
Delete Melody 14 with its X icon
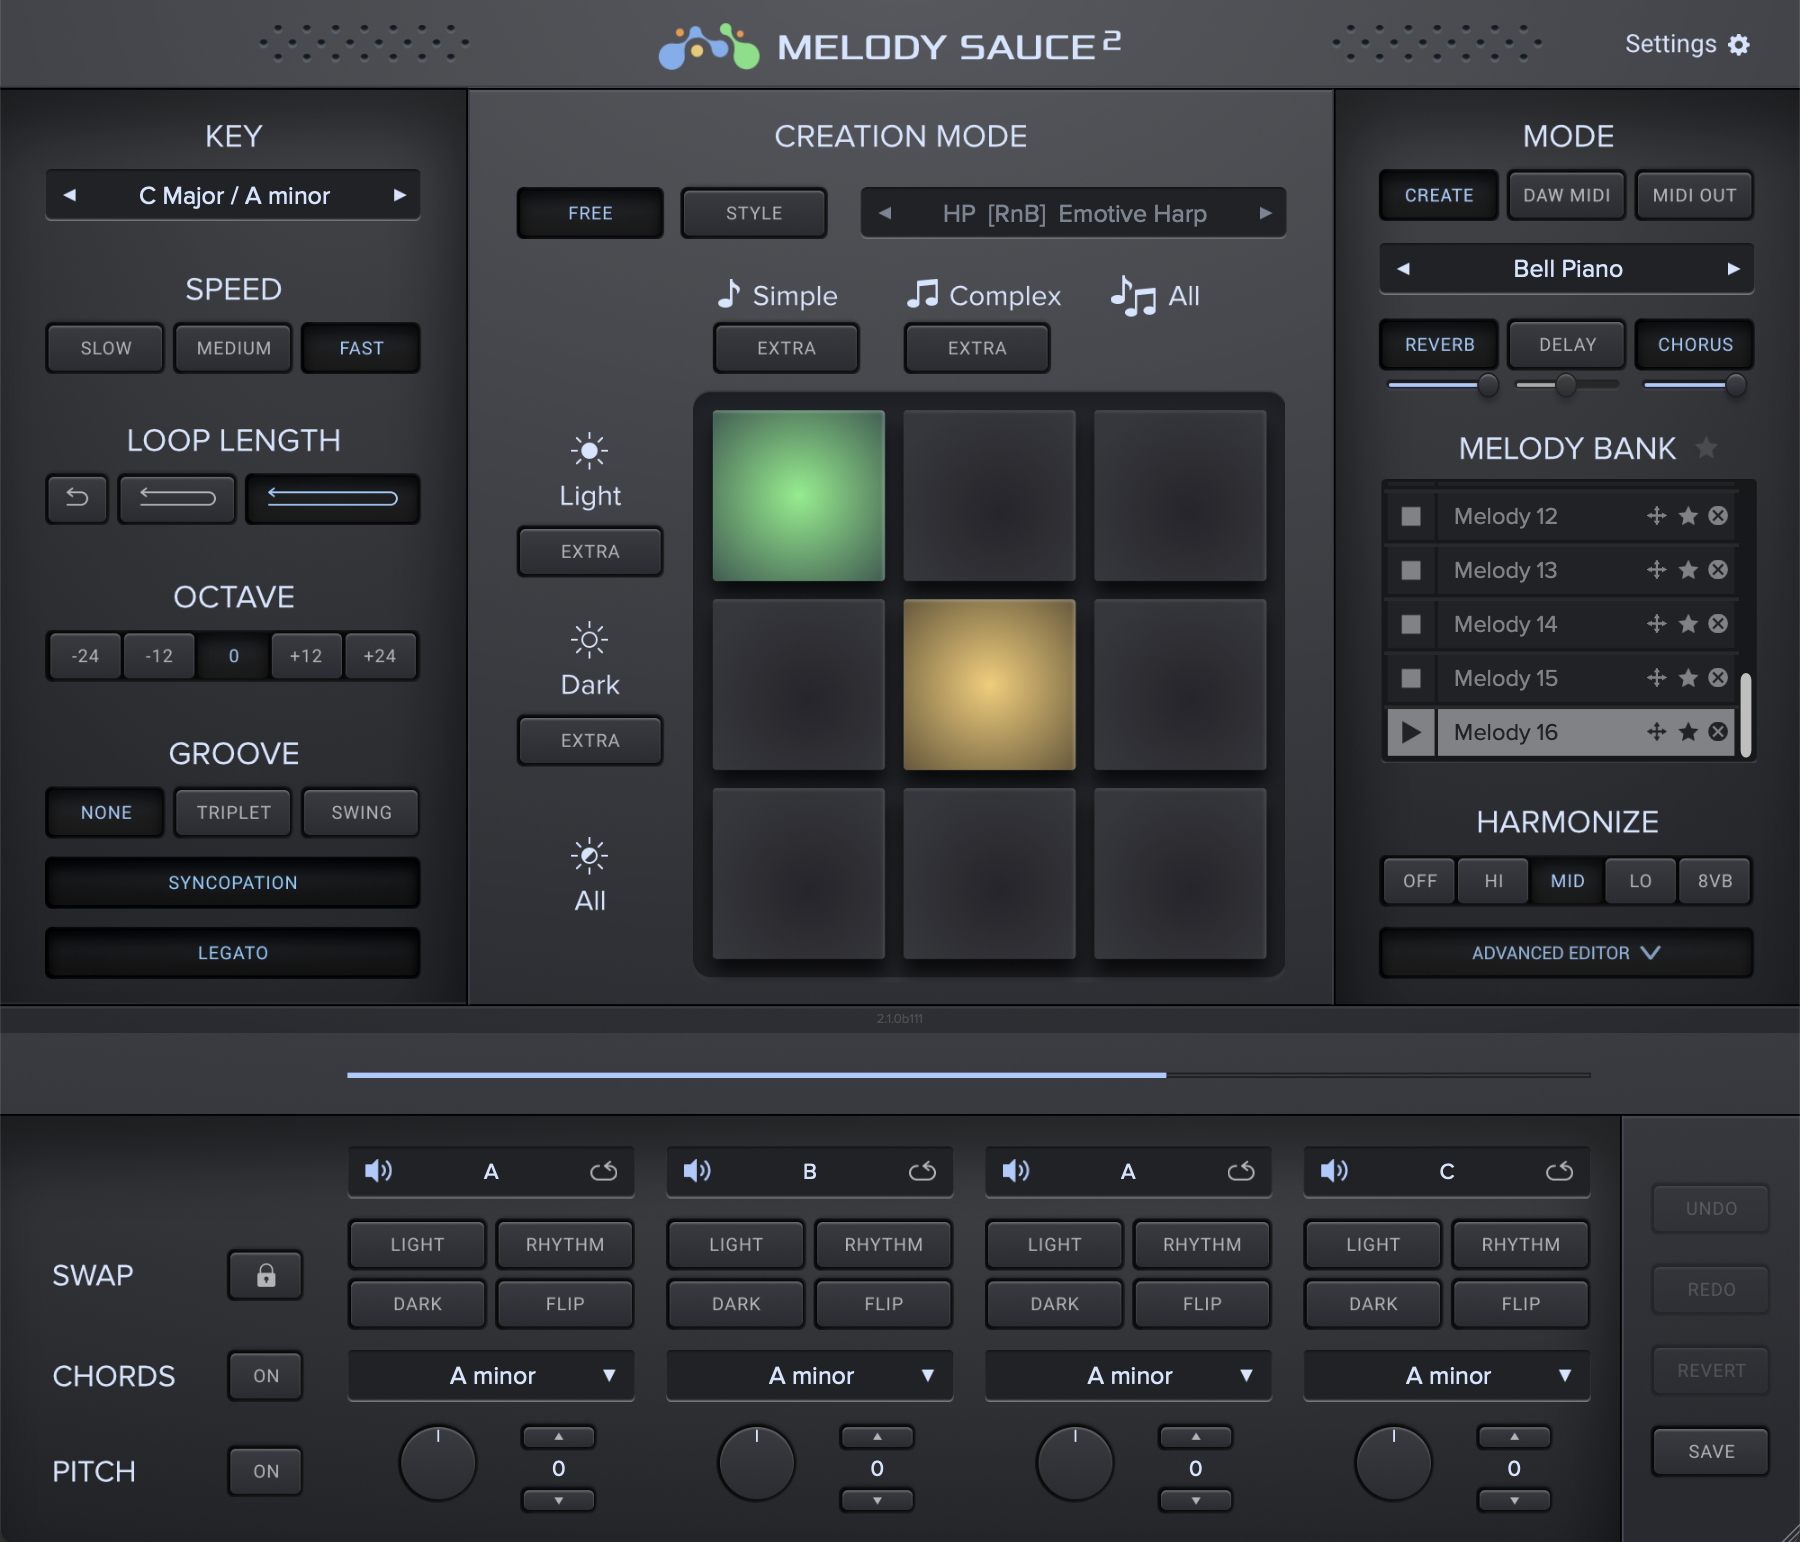click(1718, 624)
